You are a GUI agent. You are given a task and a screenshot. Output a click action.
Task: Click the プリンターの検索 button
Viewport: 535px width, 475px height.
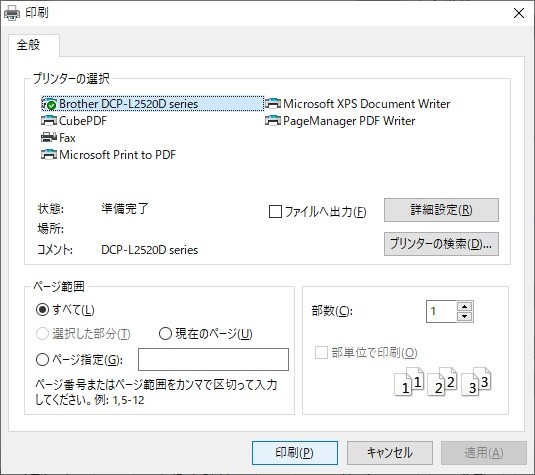click(x=441, y=244)
